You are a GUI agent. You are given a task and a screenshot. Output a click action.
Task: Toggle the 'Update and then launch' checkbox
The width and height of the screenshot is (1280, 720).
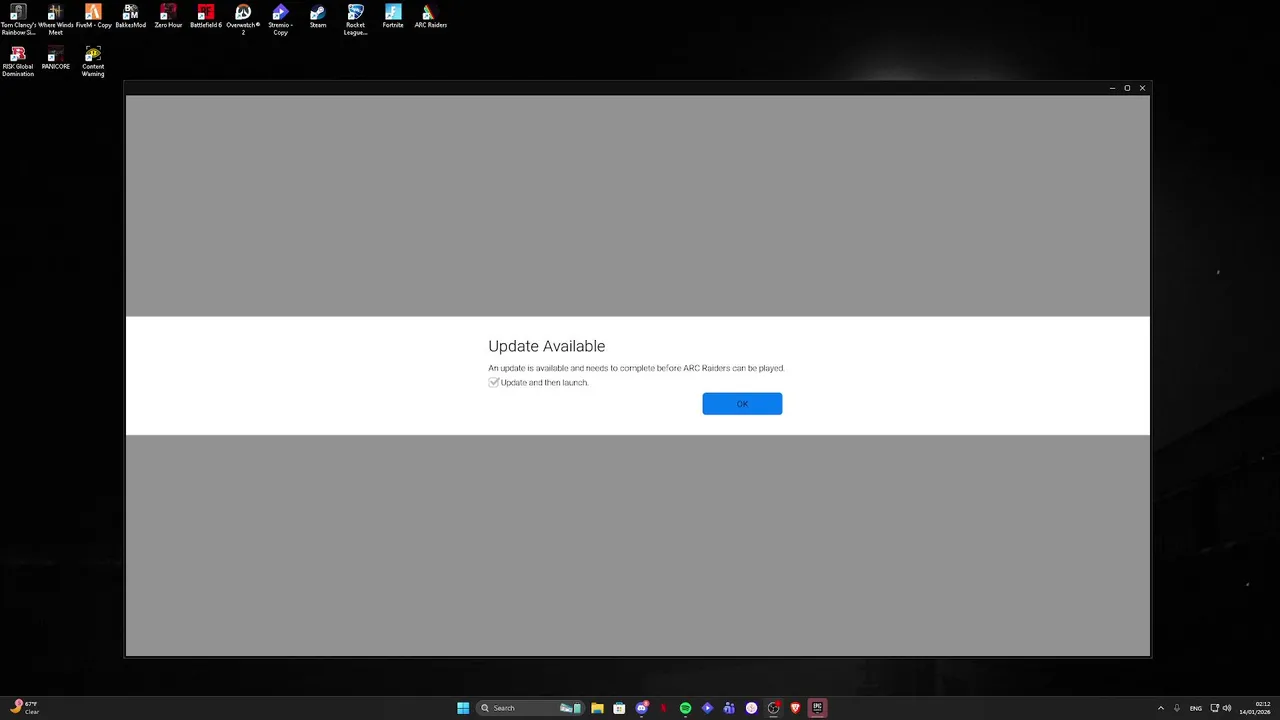tap(494, 382)
